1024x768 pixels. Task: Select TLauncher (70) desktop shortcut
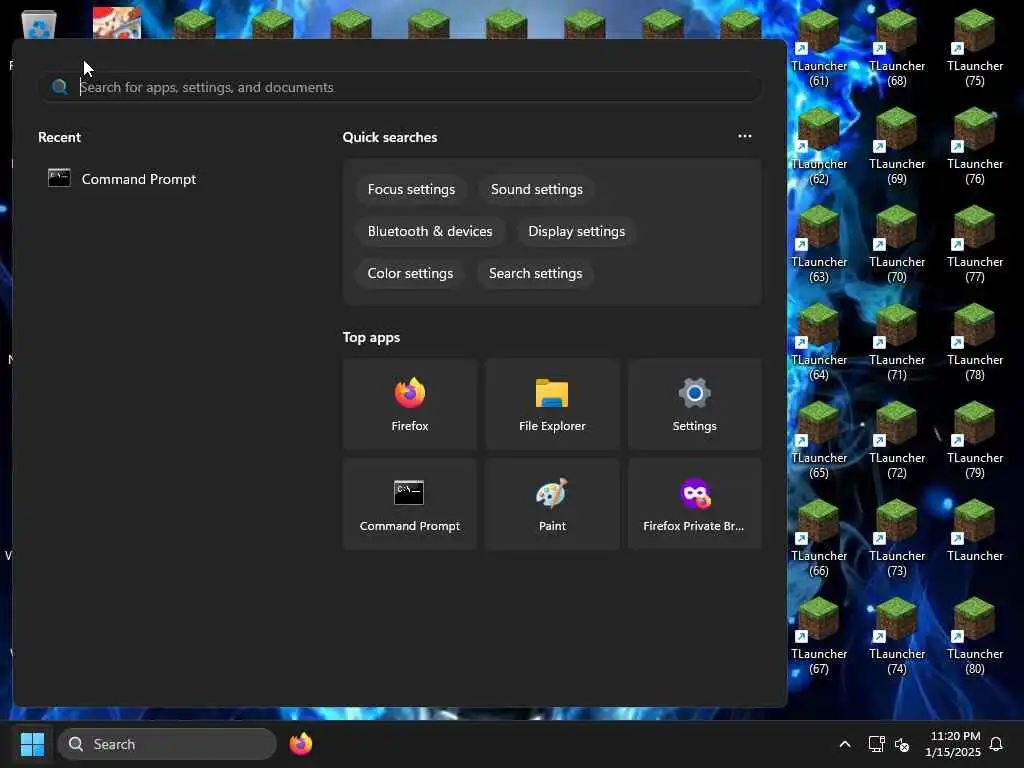897,244
